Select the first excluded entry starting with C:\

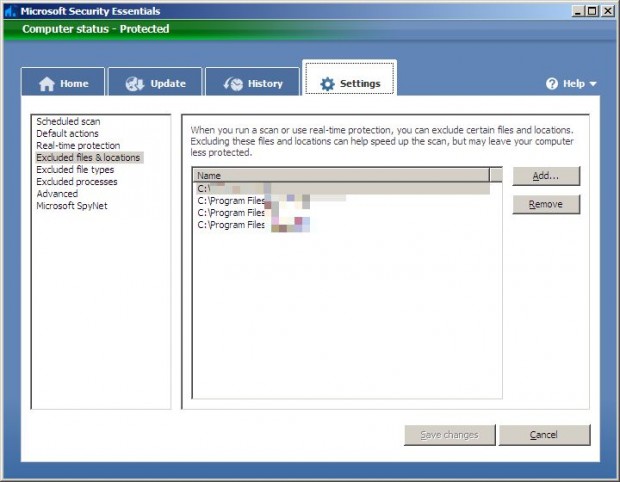tap(342, 189)
